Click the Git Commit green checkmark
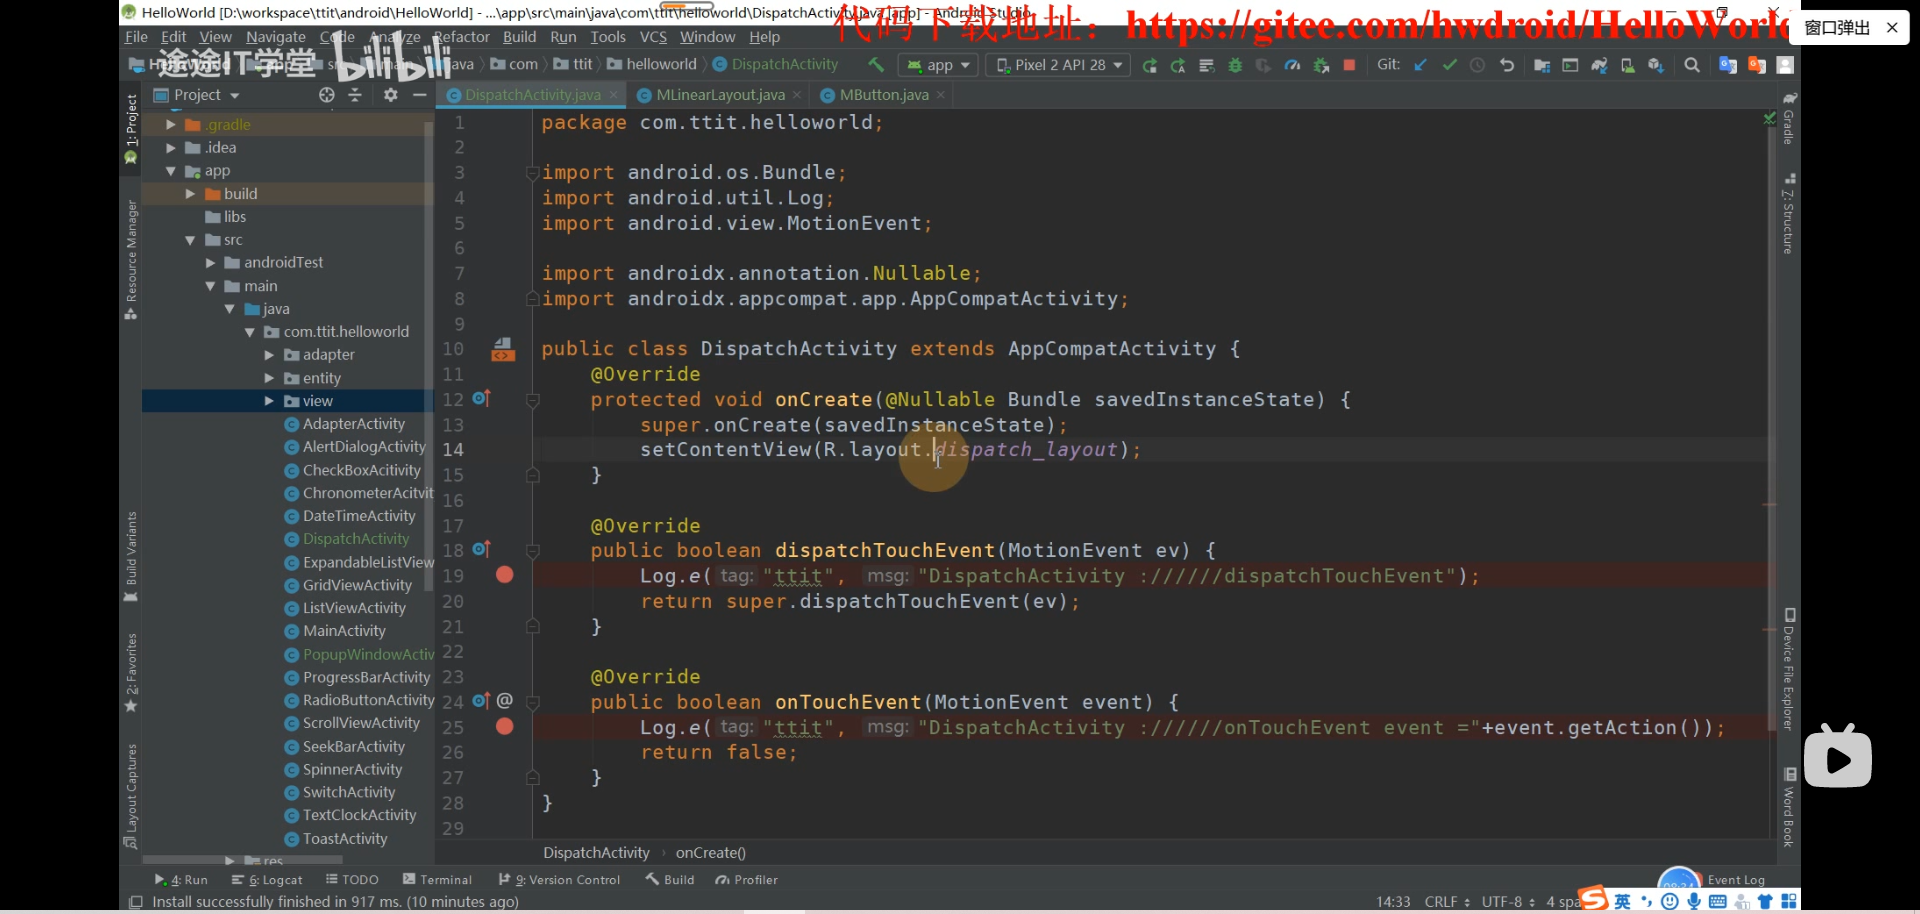 click(1449, 65)
